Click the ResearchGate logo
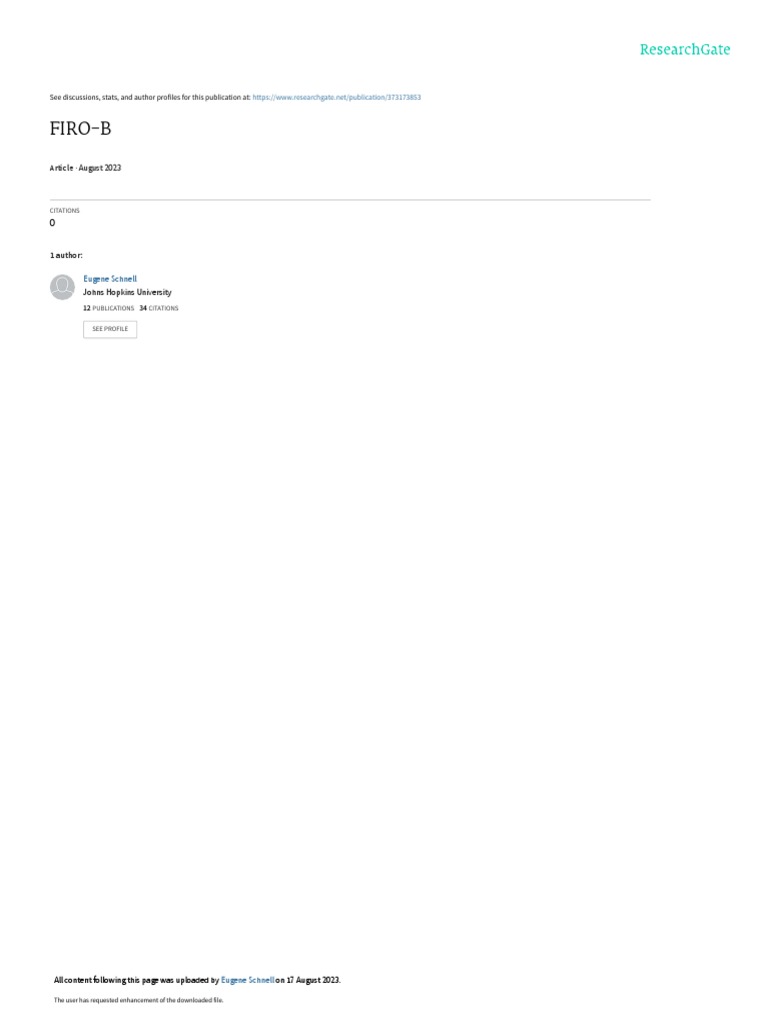This screenshot has height=1024, width=768. click(x=684, y=50)
